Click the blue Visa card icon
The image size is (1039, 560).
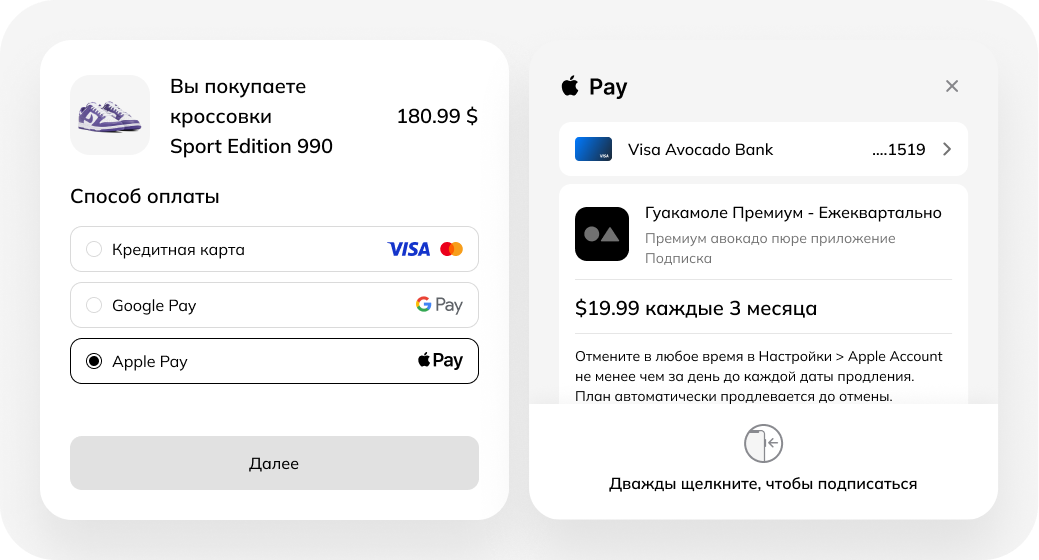[593, 150]
